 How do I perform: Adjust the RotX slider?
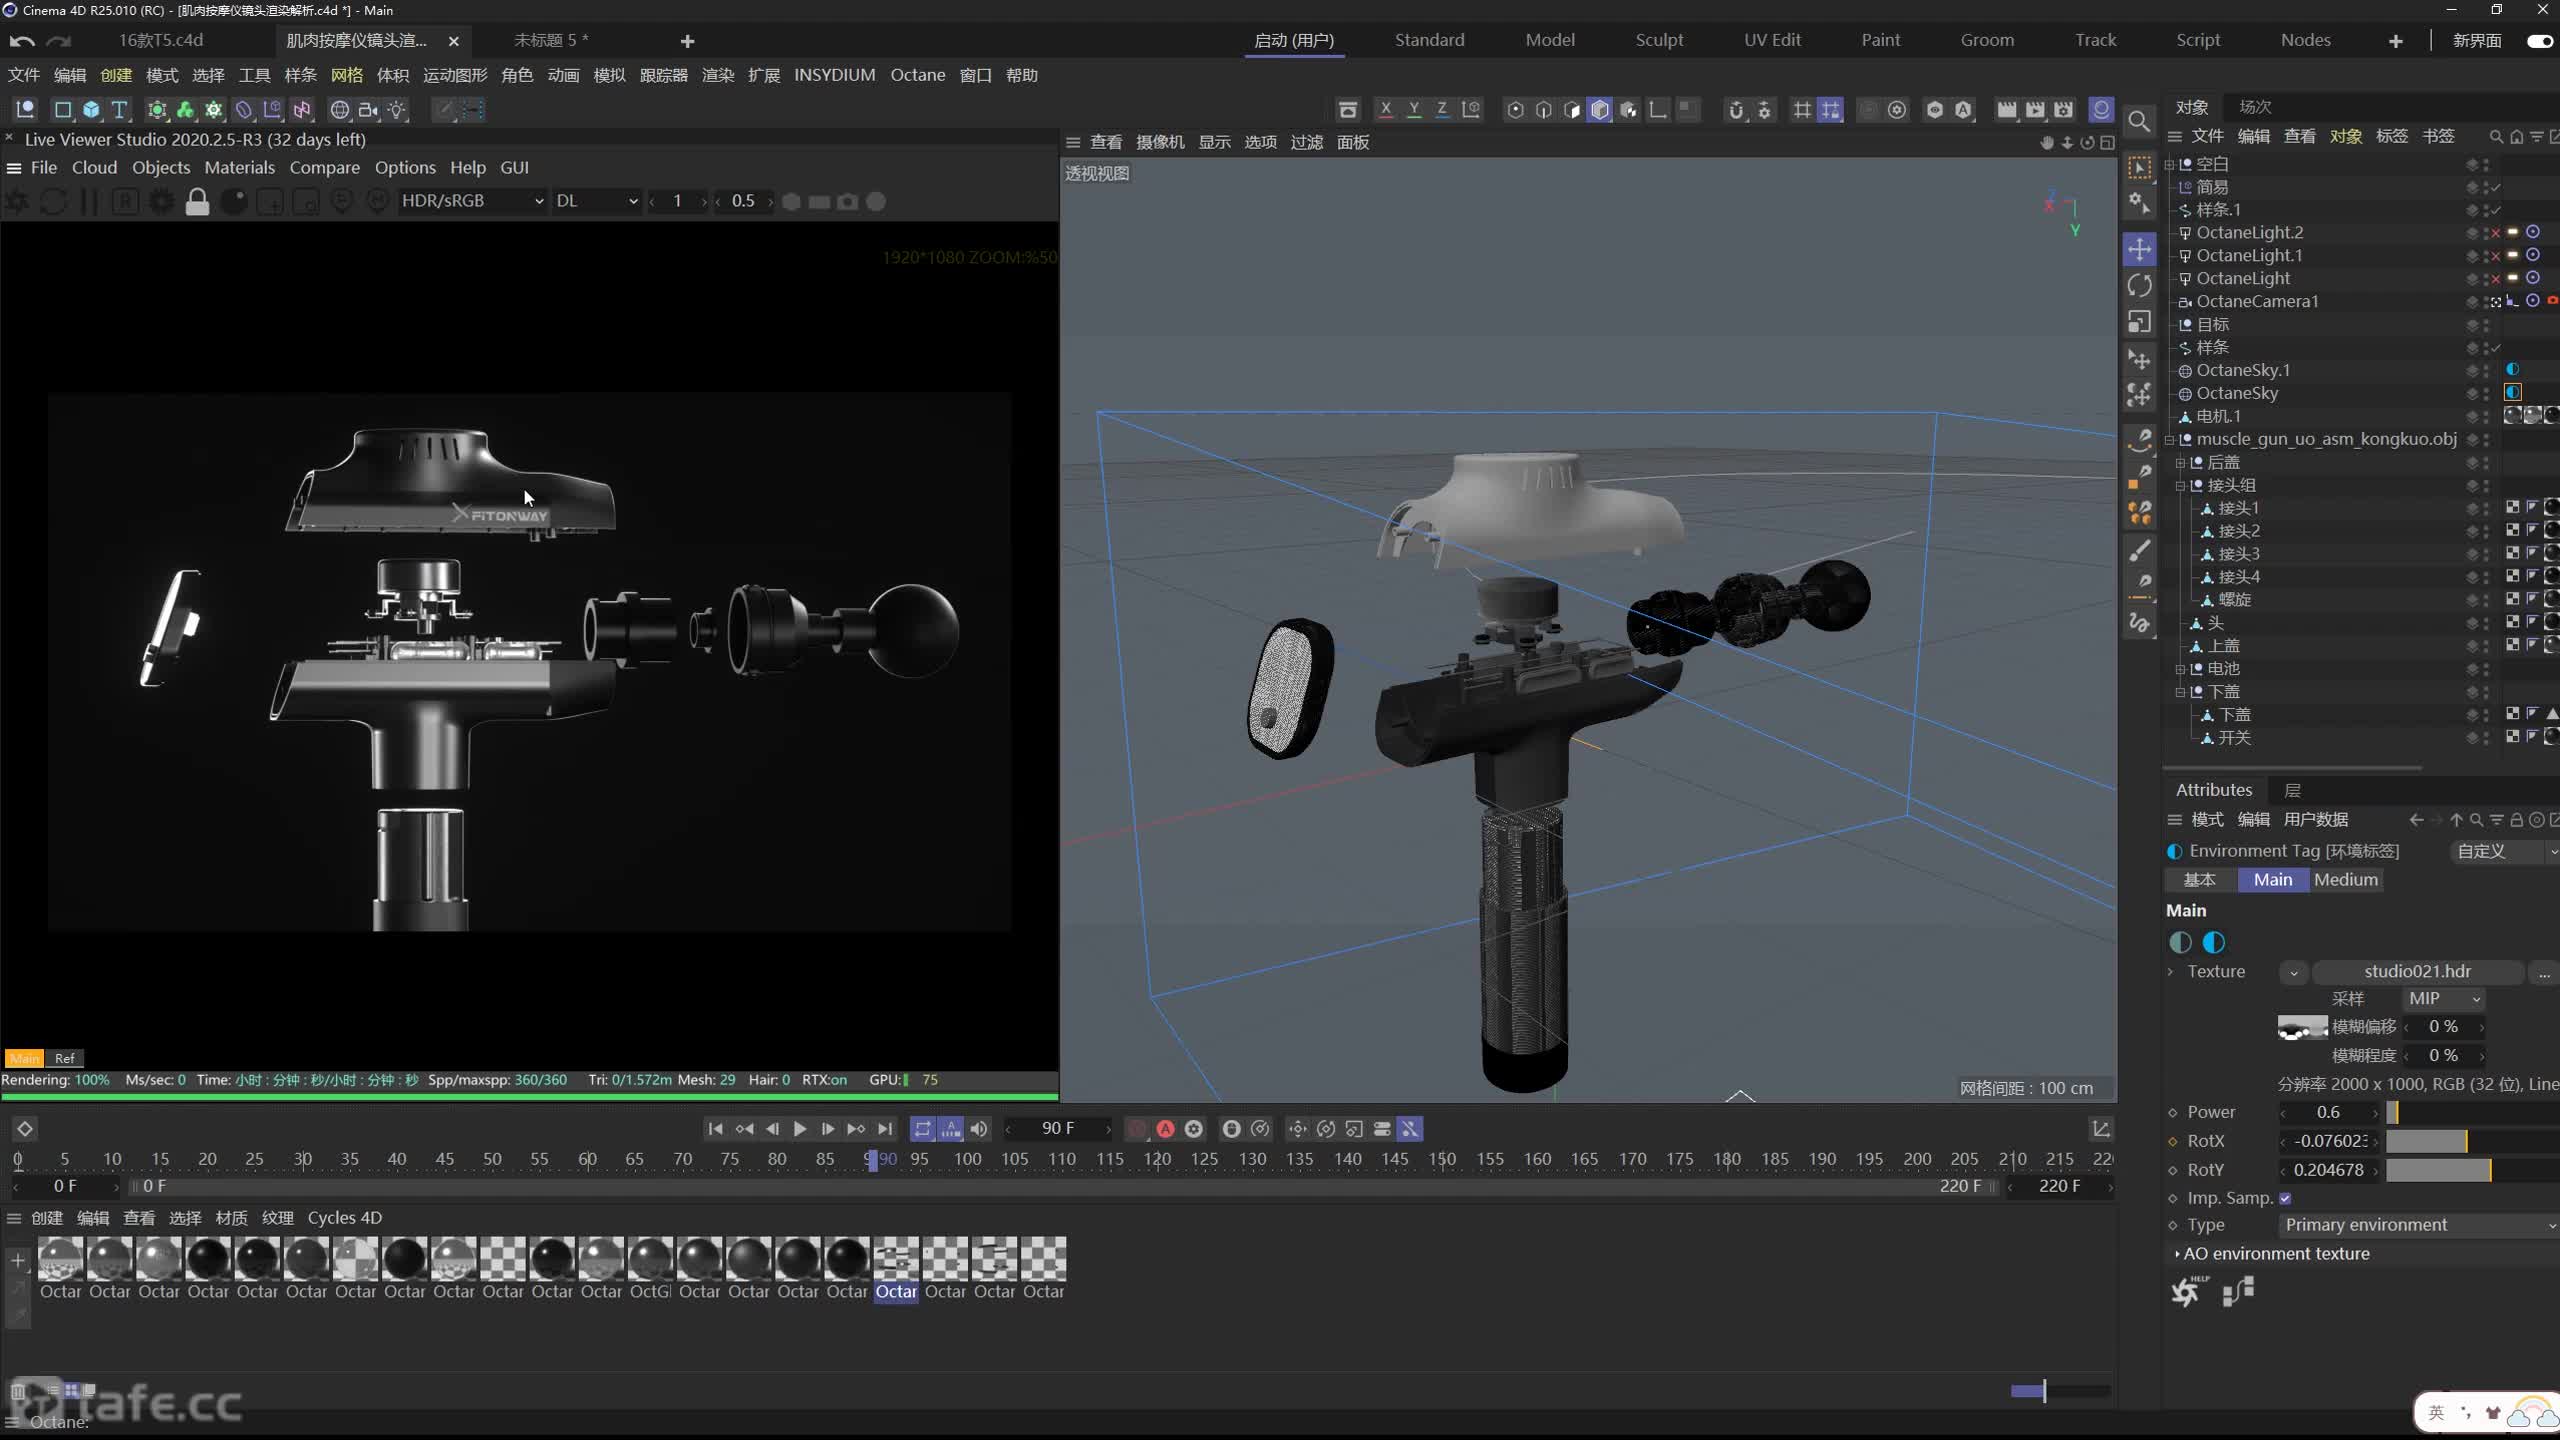(x=2472, y=1141)
